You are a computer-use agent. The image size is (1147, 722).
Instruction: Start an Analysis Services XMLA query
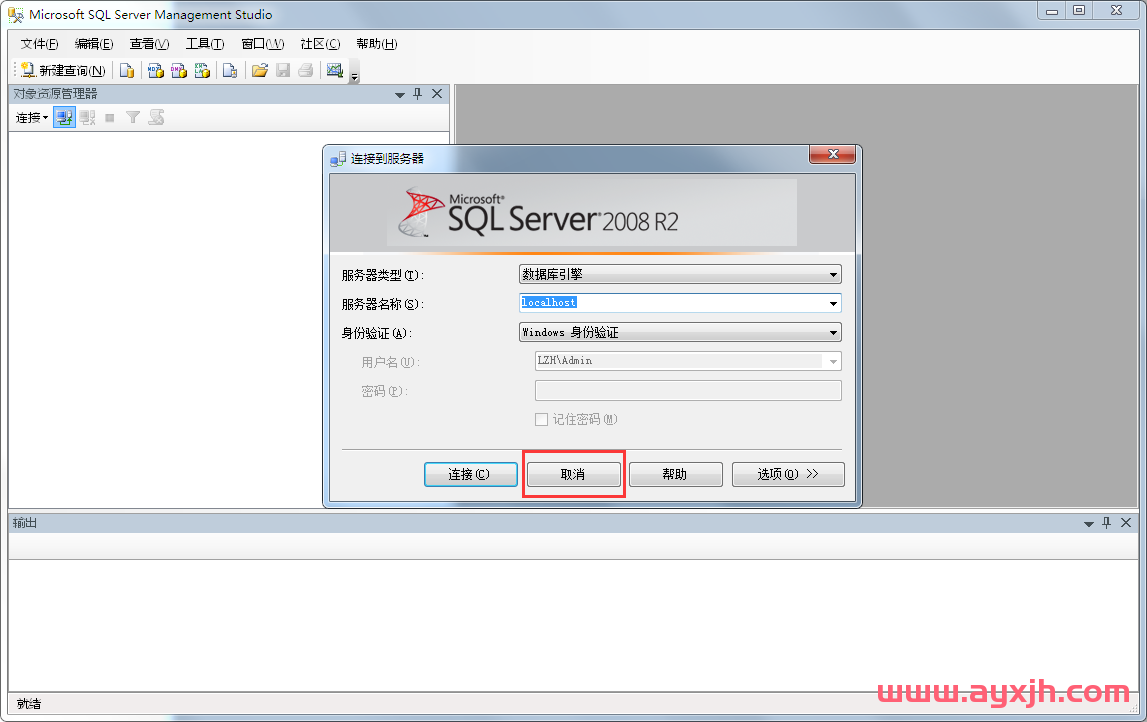coord(202,70)
